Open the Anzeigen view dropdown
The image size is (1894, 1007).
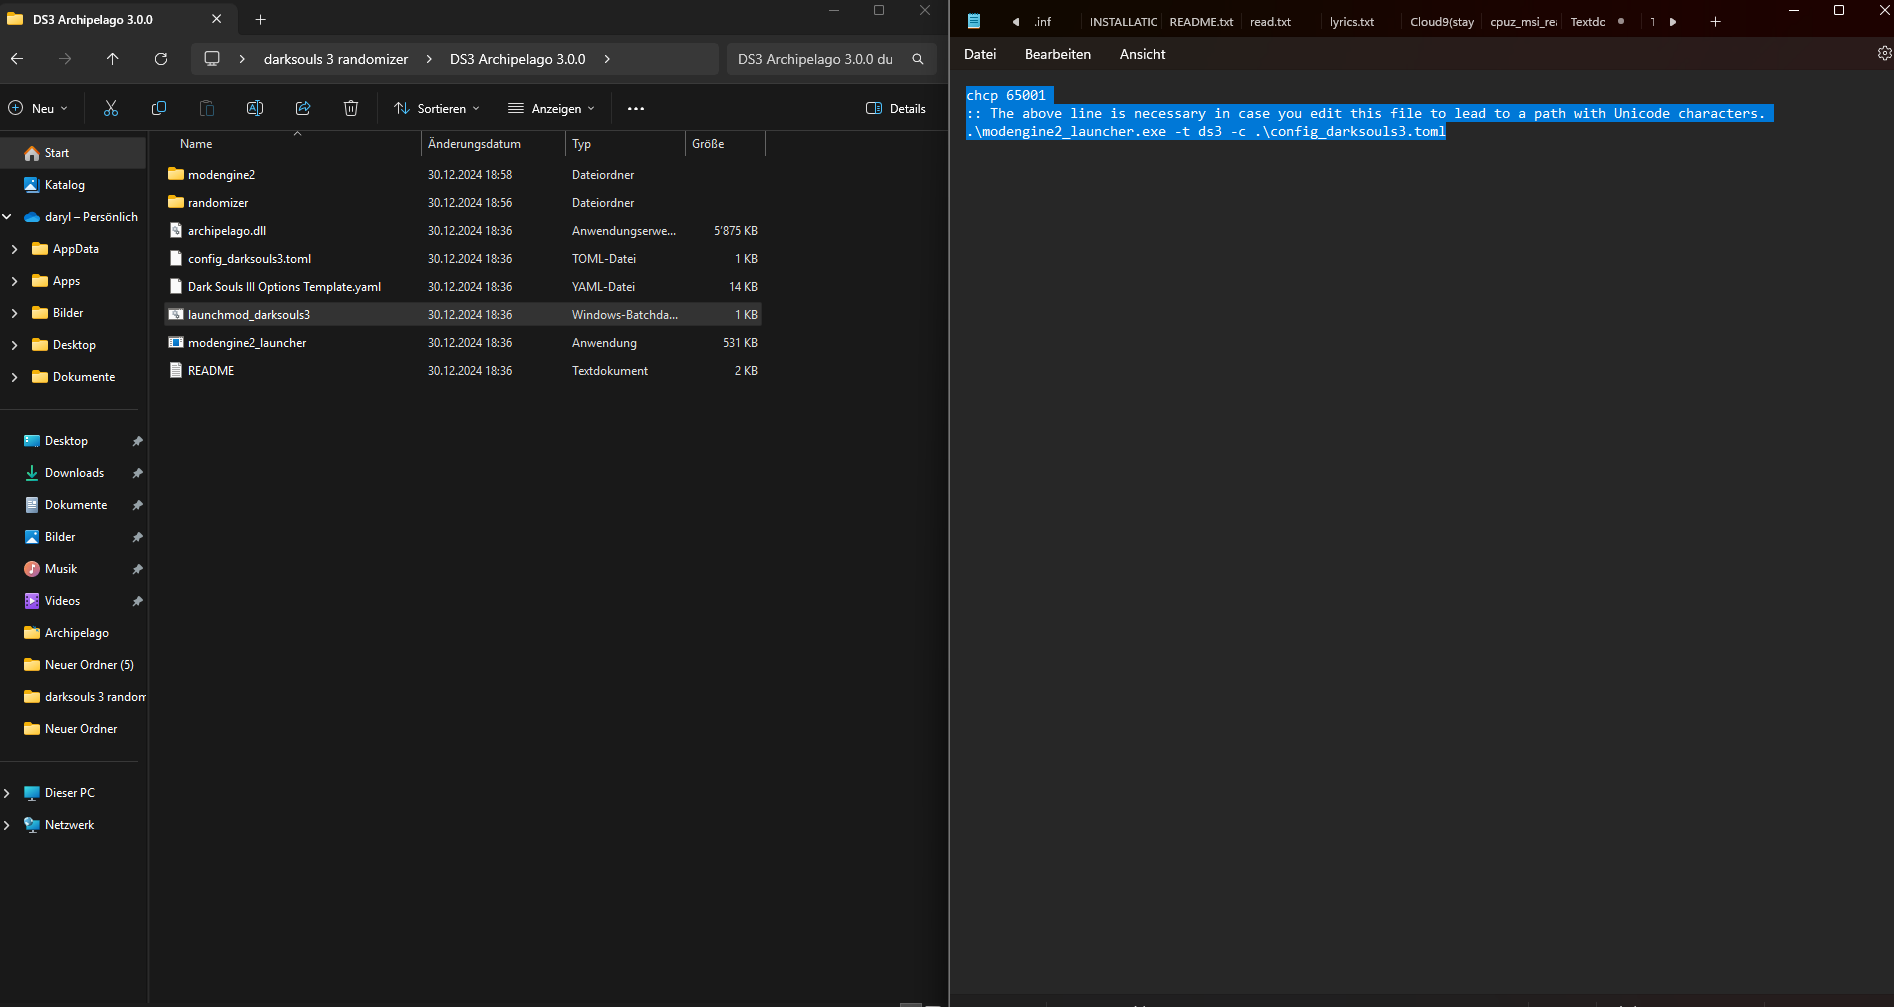[x=552, y=108]
